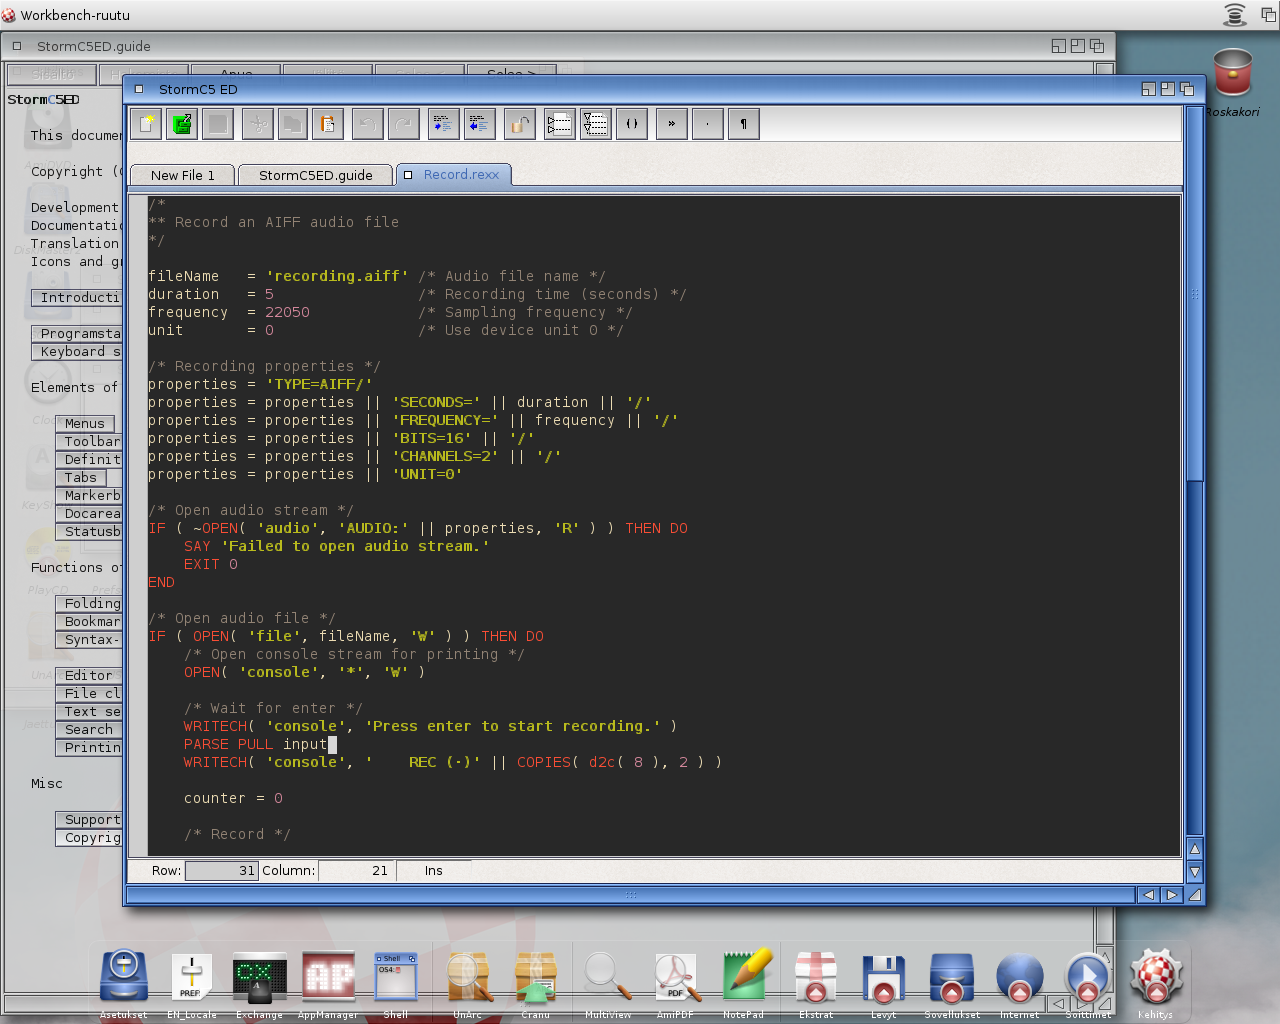1280x1024 pixels.
Task: Click the Row number field
Action: [221, 871]
